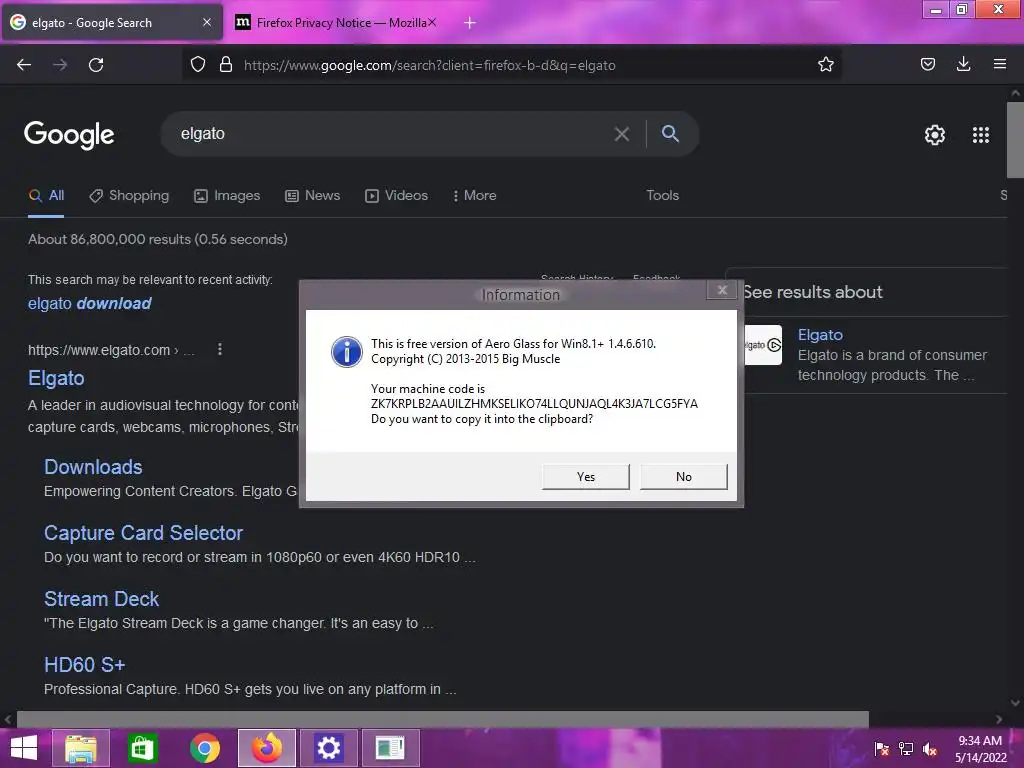Open Microsoft Store from taskbar
1024x768 pixels.
142,748
